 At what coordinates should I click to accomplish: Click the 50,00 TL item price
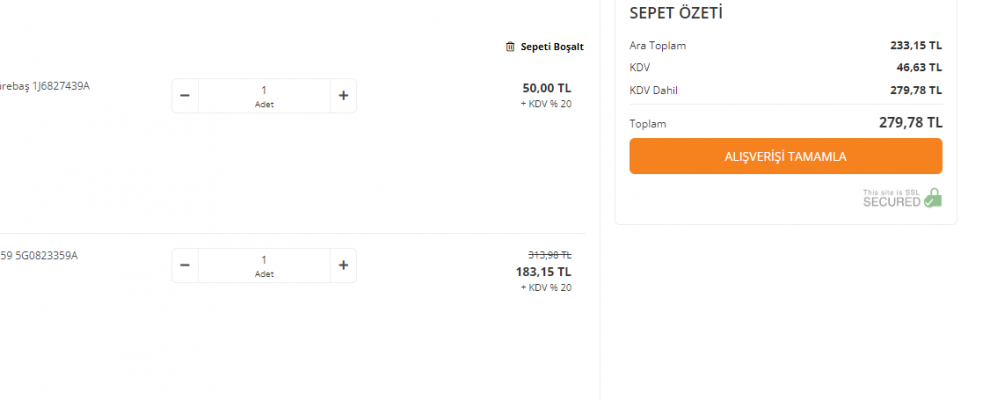[x=547, y=88]
